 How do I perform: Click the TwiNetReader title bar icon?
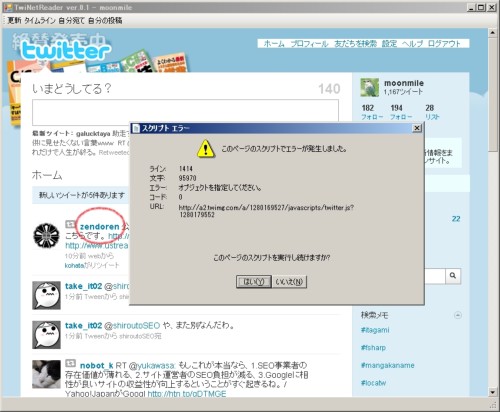click(x=8, y=7)
